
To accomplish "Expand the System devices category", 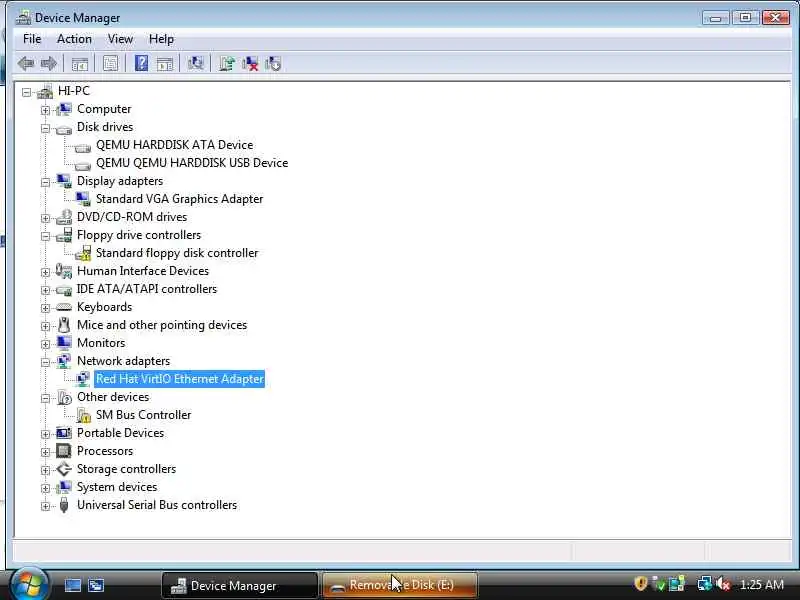I will point(45,488).
